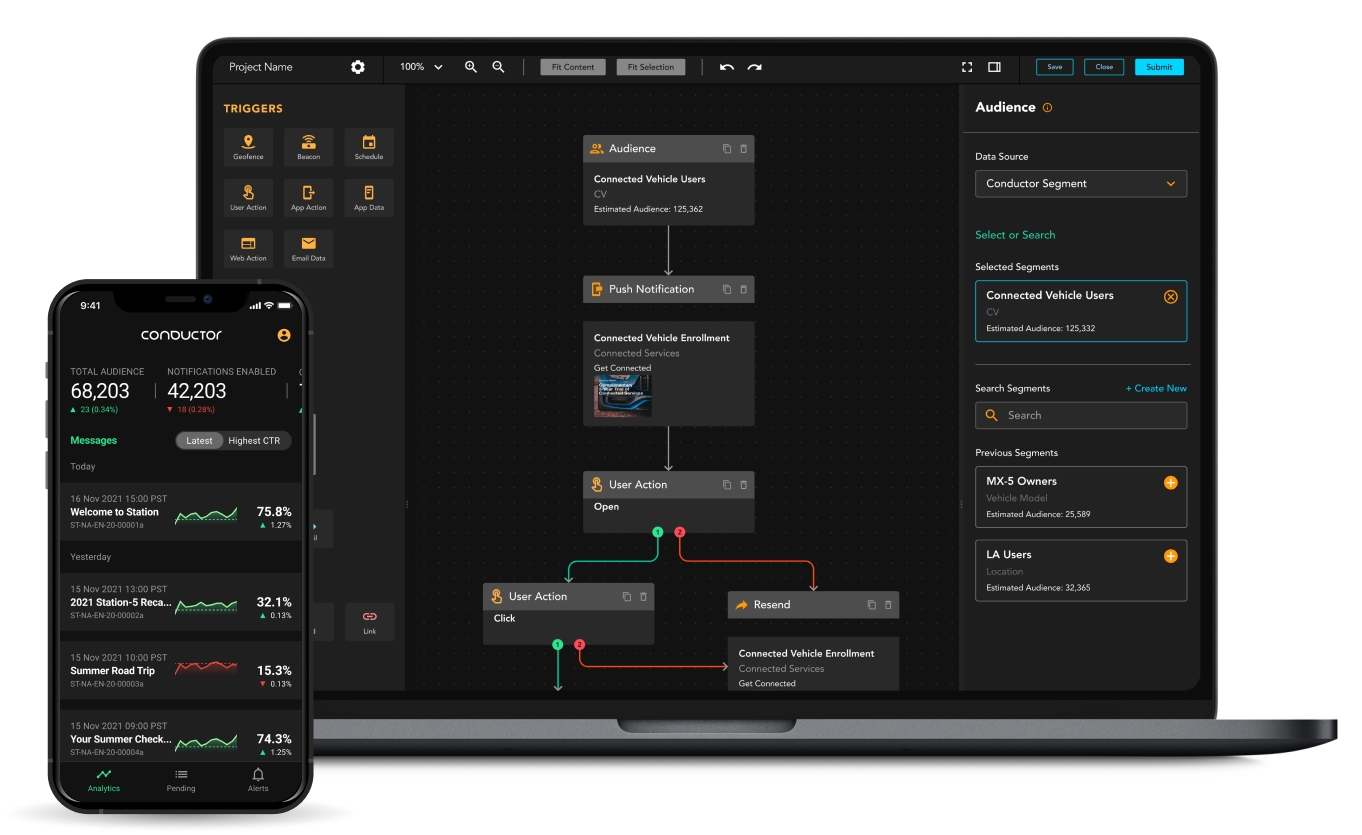Screen dimensions: 1362x835
Task: Copy the User Action Open node
Action: tap(727, 485)
